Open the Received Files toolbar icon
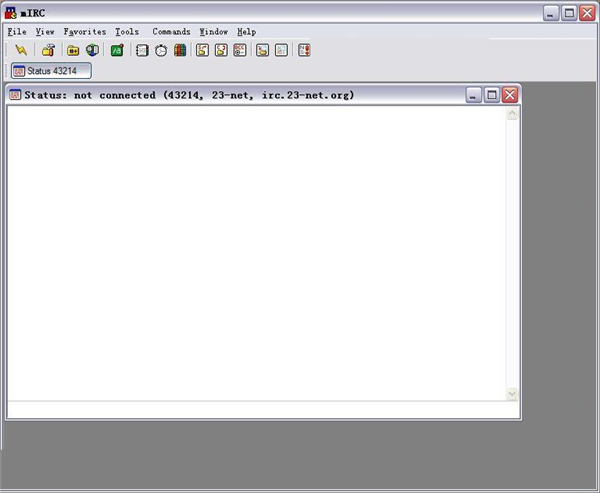Image resolution: width=600 pixels, height=493 pixels. [x=262, y=50]
